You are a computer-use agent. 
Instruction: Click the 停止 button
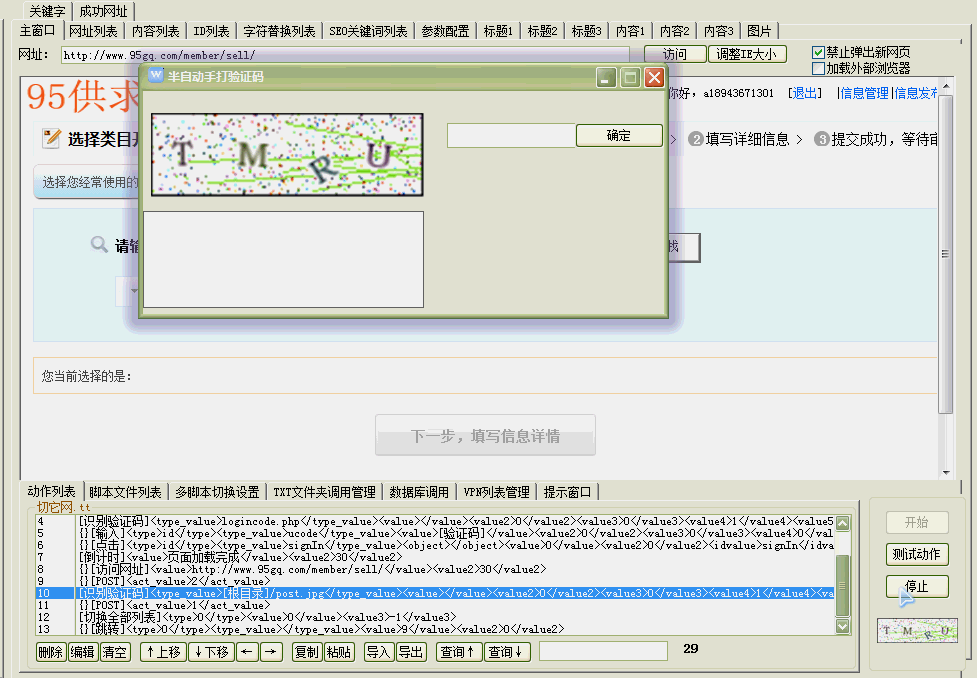(x=917, y=586)
